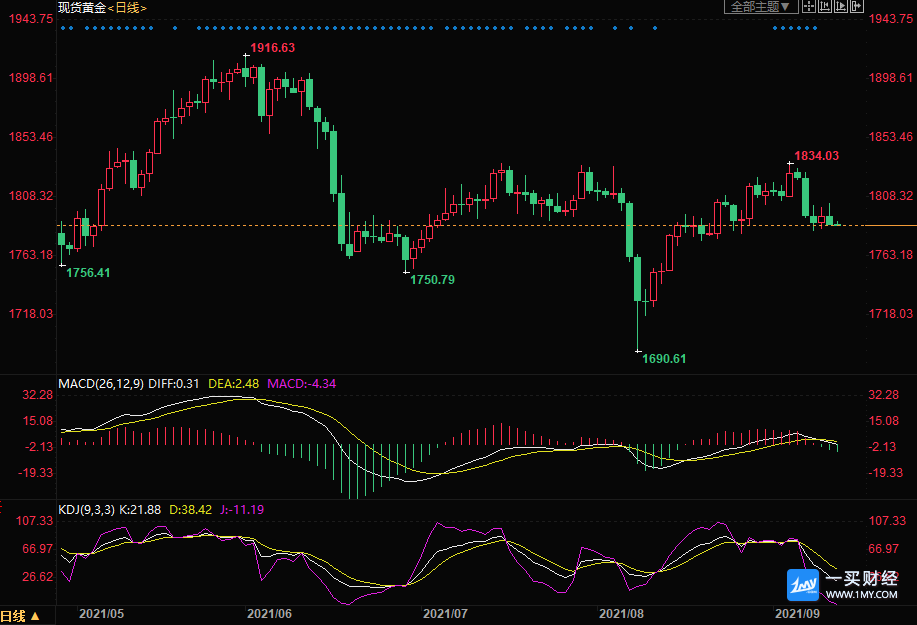917x625 pixels.
Task: Select the 2021/07 date marker
Action: click(x=445, y=614)
